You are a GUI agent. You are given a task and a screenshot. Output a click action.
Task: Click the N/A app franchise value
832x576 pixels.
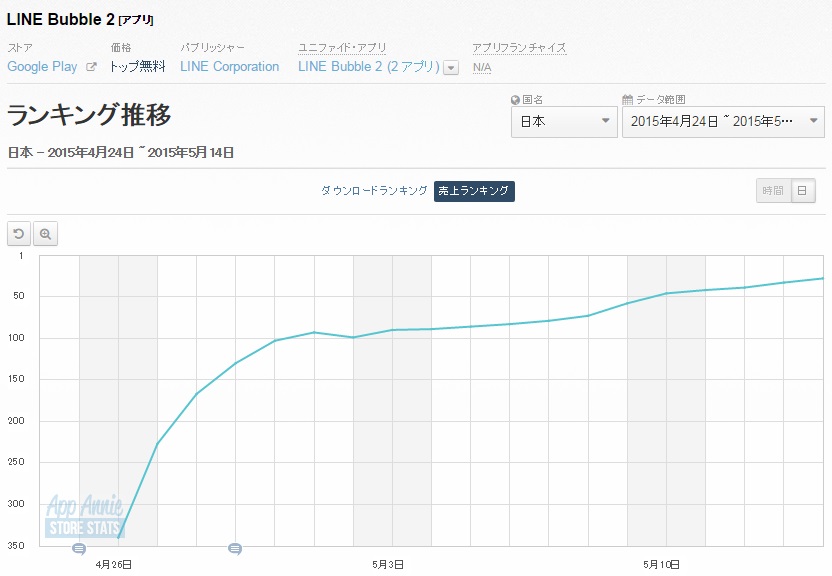(481, 67)
